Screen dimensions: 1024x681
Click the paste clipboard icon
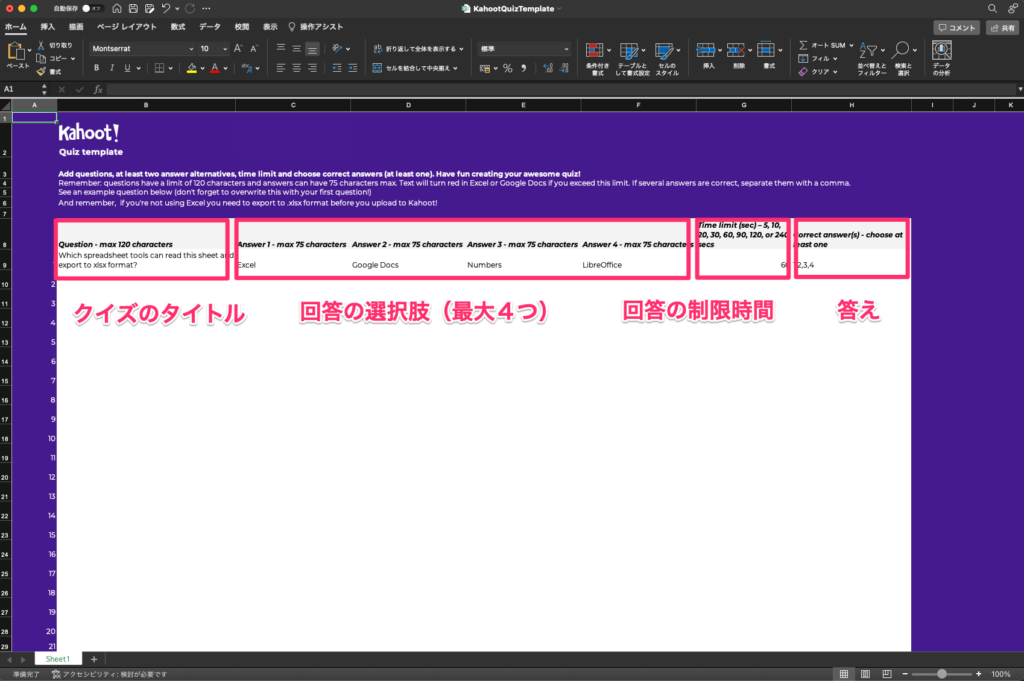[16, 51]
